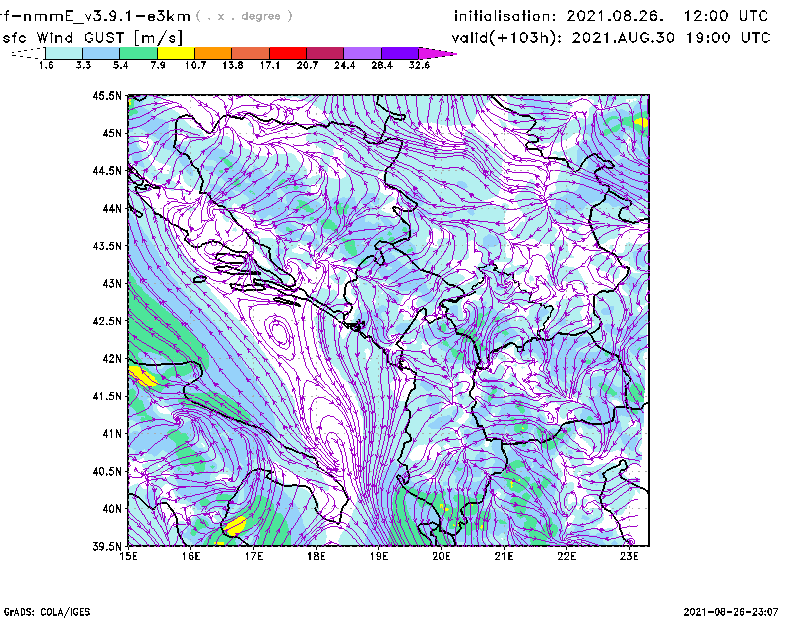Click the 41.5N latitude label

click(x=107, y=396)
